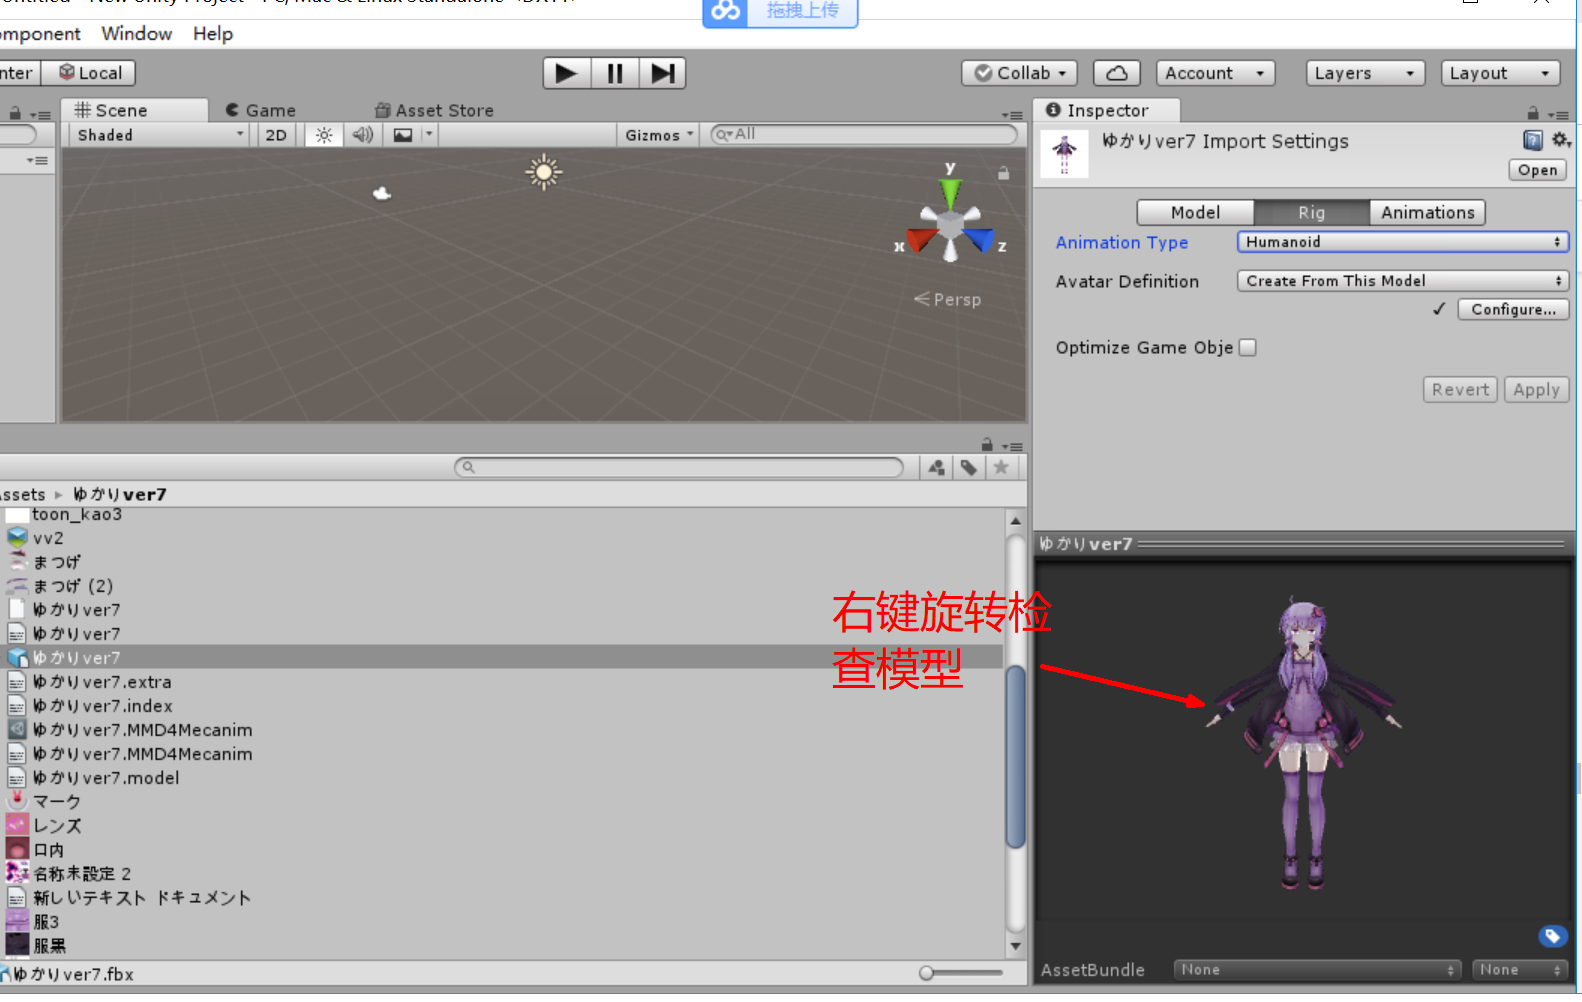This screenshot has width=1582, height=1002.
Task: Switch to the Game tab
Action: coord(261,110)
